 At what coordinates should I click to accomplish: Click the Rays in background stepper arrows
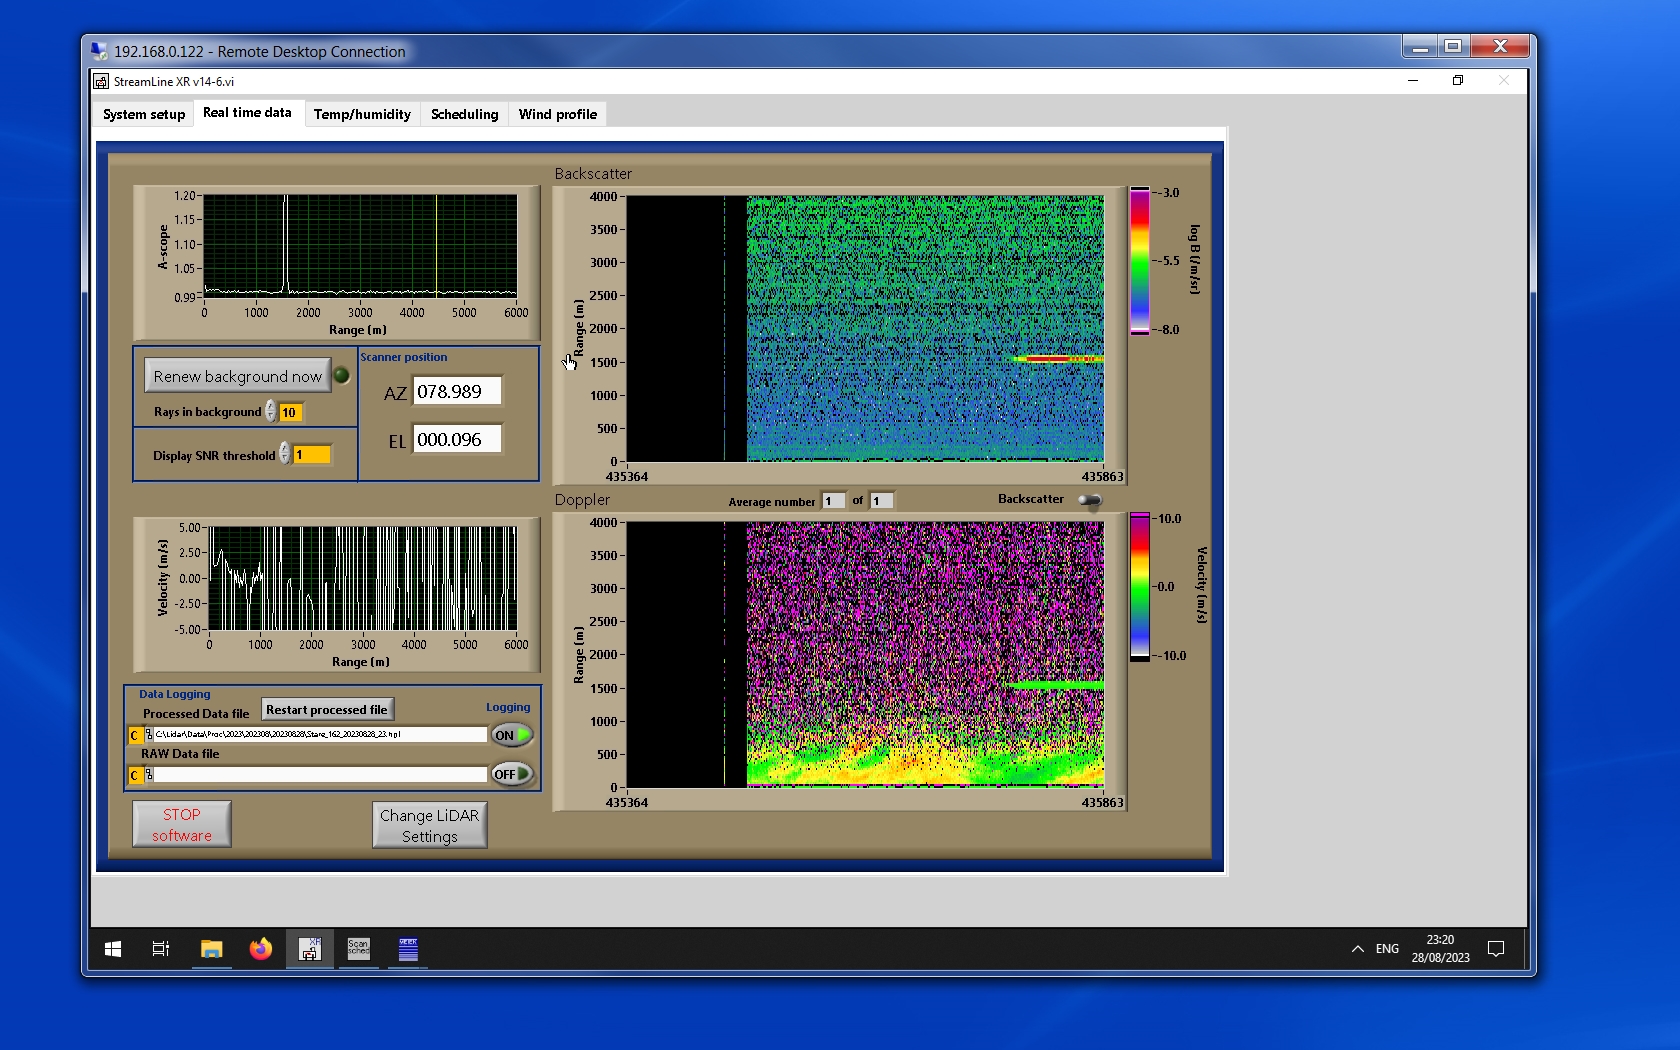[x=271, y=412]
